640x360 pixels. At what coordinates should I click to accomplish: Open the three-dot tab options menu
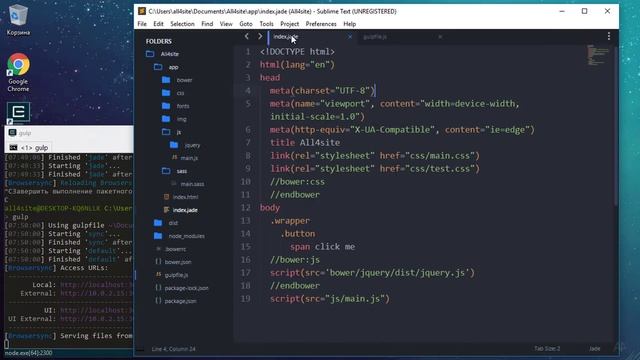[x=609, y=36]
